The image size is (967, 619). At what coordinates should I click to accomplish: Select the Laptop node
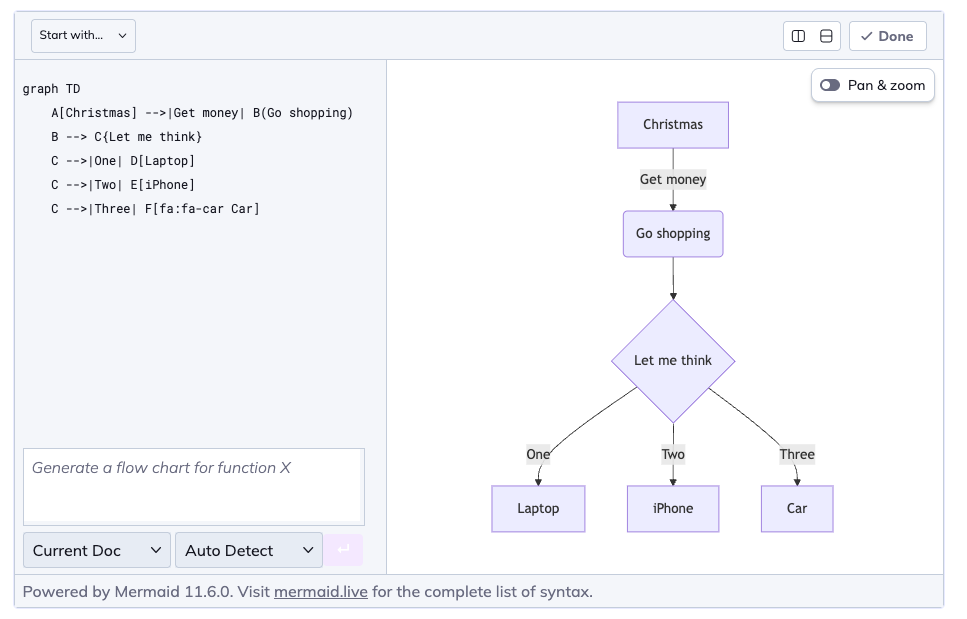pyautogui.click(x=538, y=509)
